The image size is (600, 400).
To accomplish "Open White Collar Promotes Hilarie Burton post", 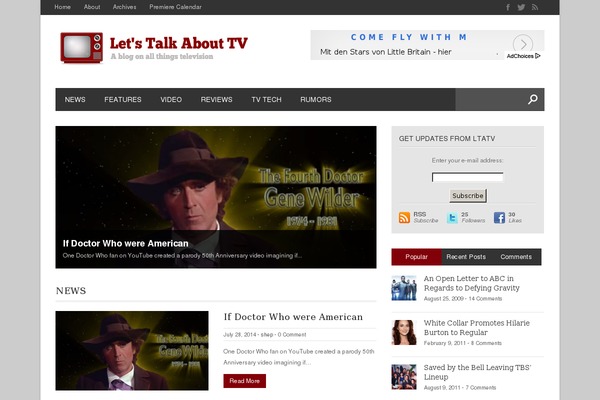I will pos(476,328).
